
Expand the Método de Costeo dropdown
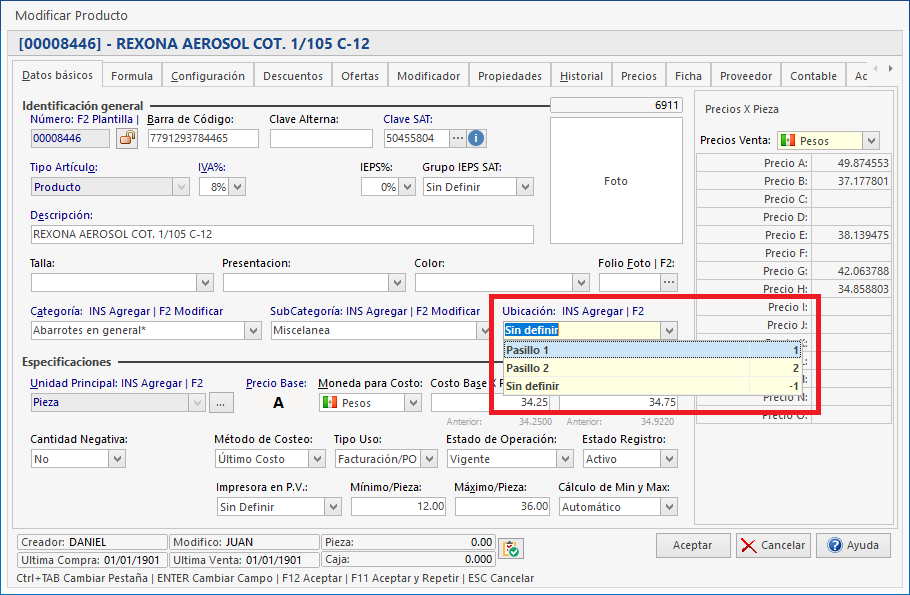click(x=316, y=459)
